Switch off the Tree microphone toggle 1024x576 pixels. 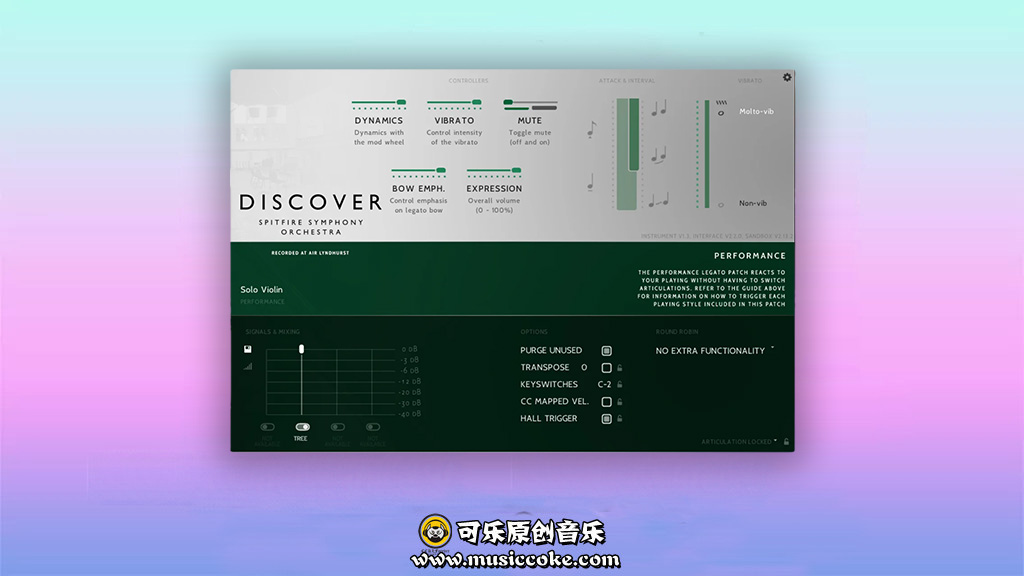(302, 427)
